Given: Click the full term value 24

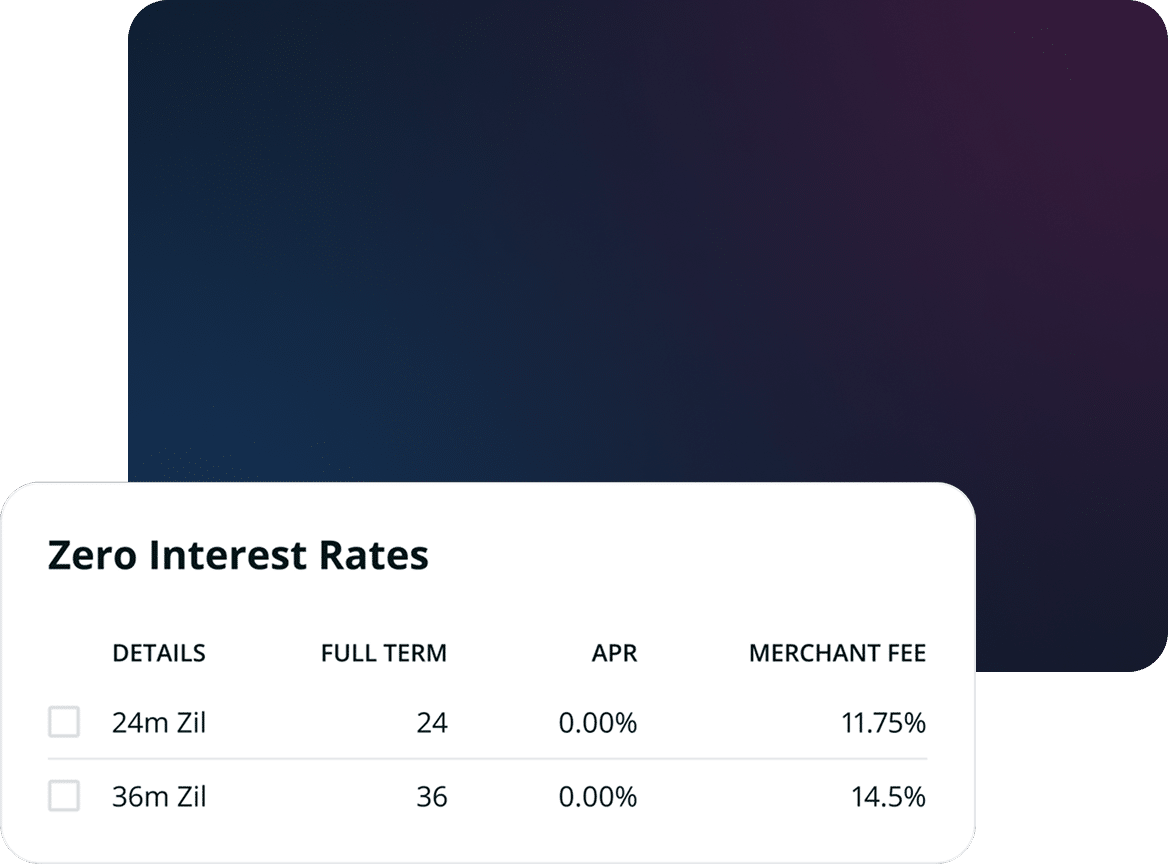Looking at the screenshot, I should click(x=432, y=723).
